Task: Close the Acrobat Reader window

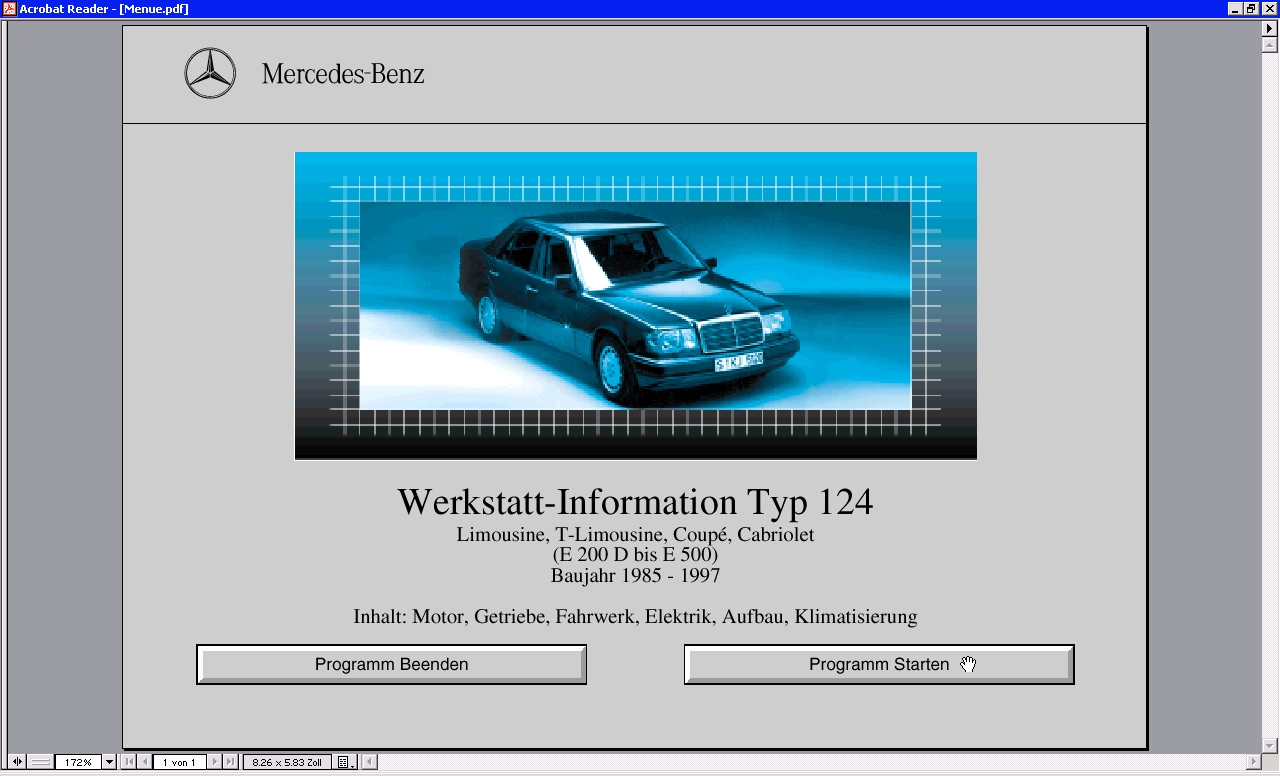Action: [1268, 9]
